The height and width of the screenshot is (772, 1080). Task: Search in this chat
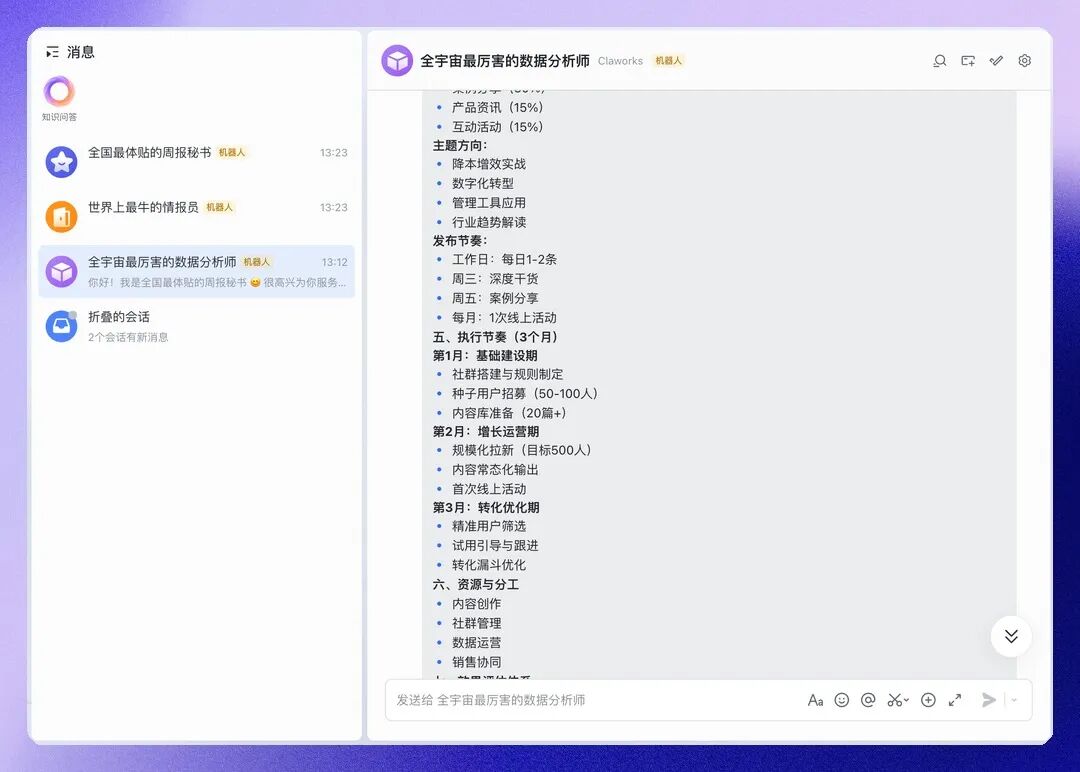939,61
